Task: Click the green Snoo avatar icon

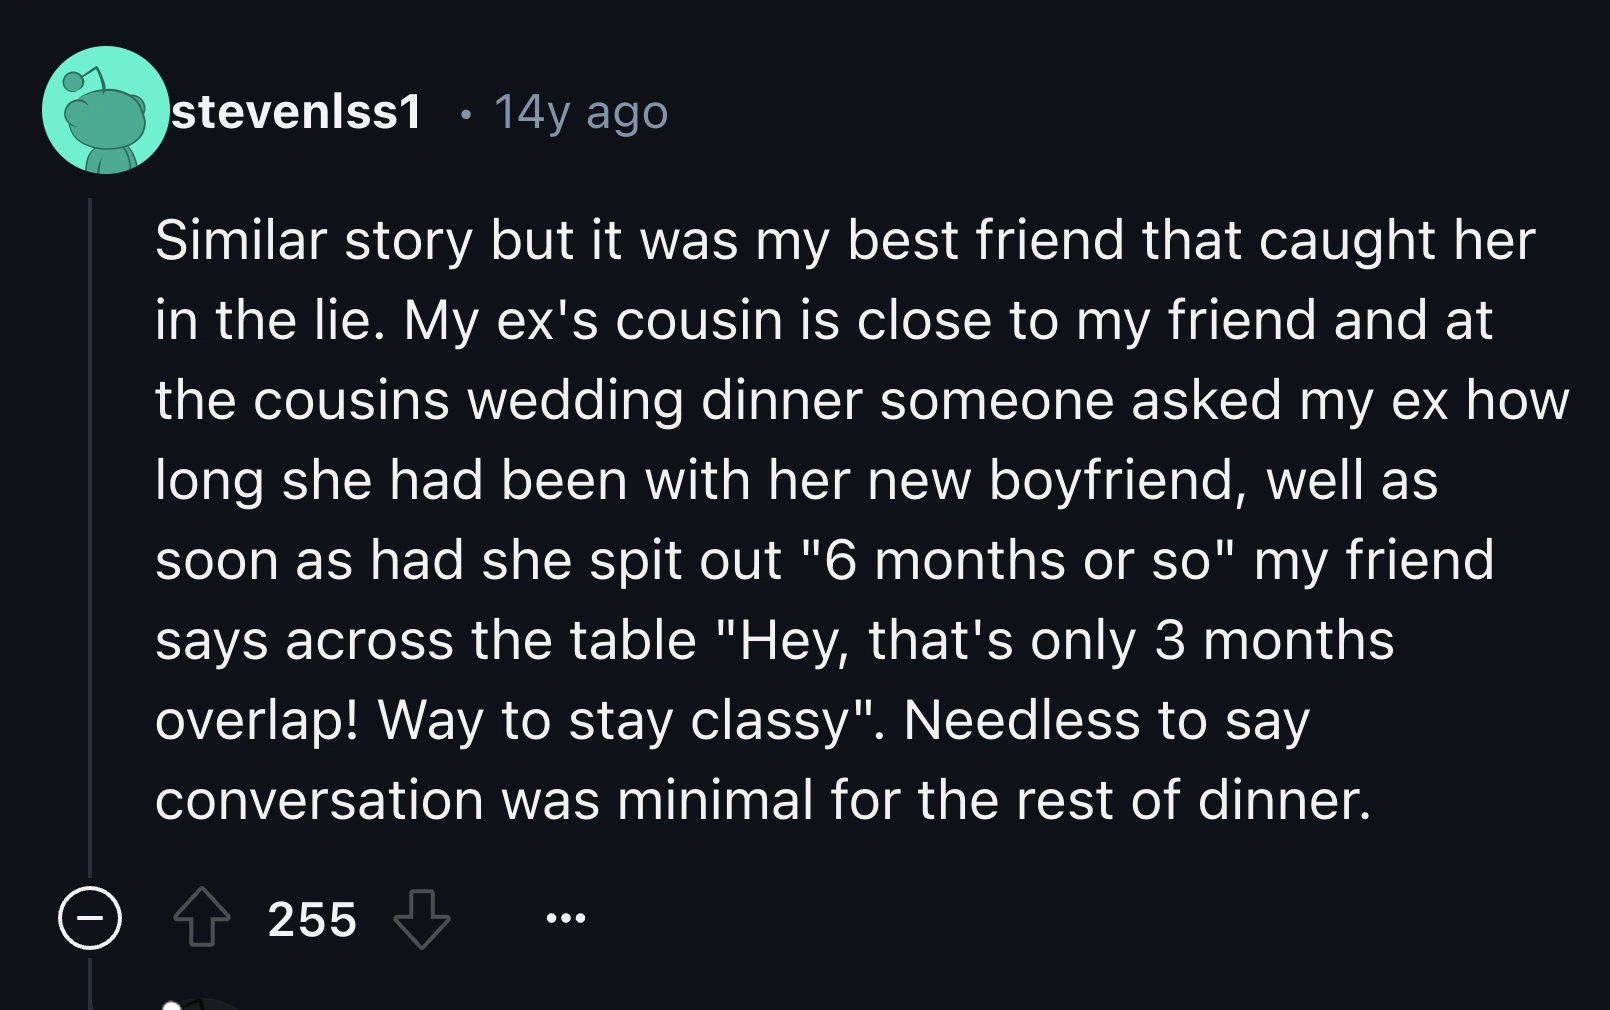Action: (105, 110)
